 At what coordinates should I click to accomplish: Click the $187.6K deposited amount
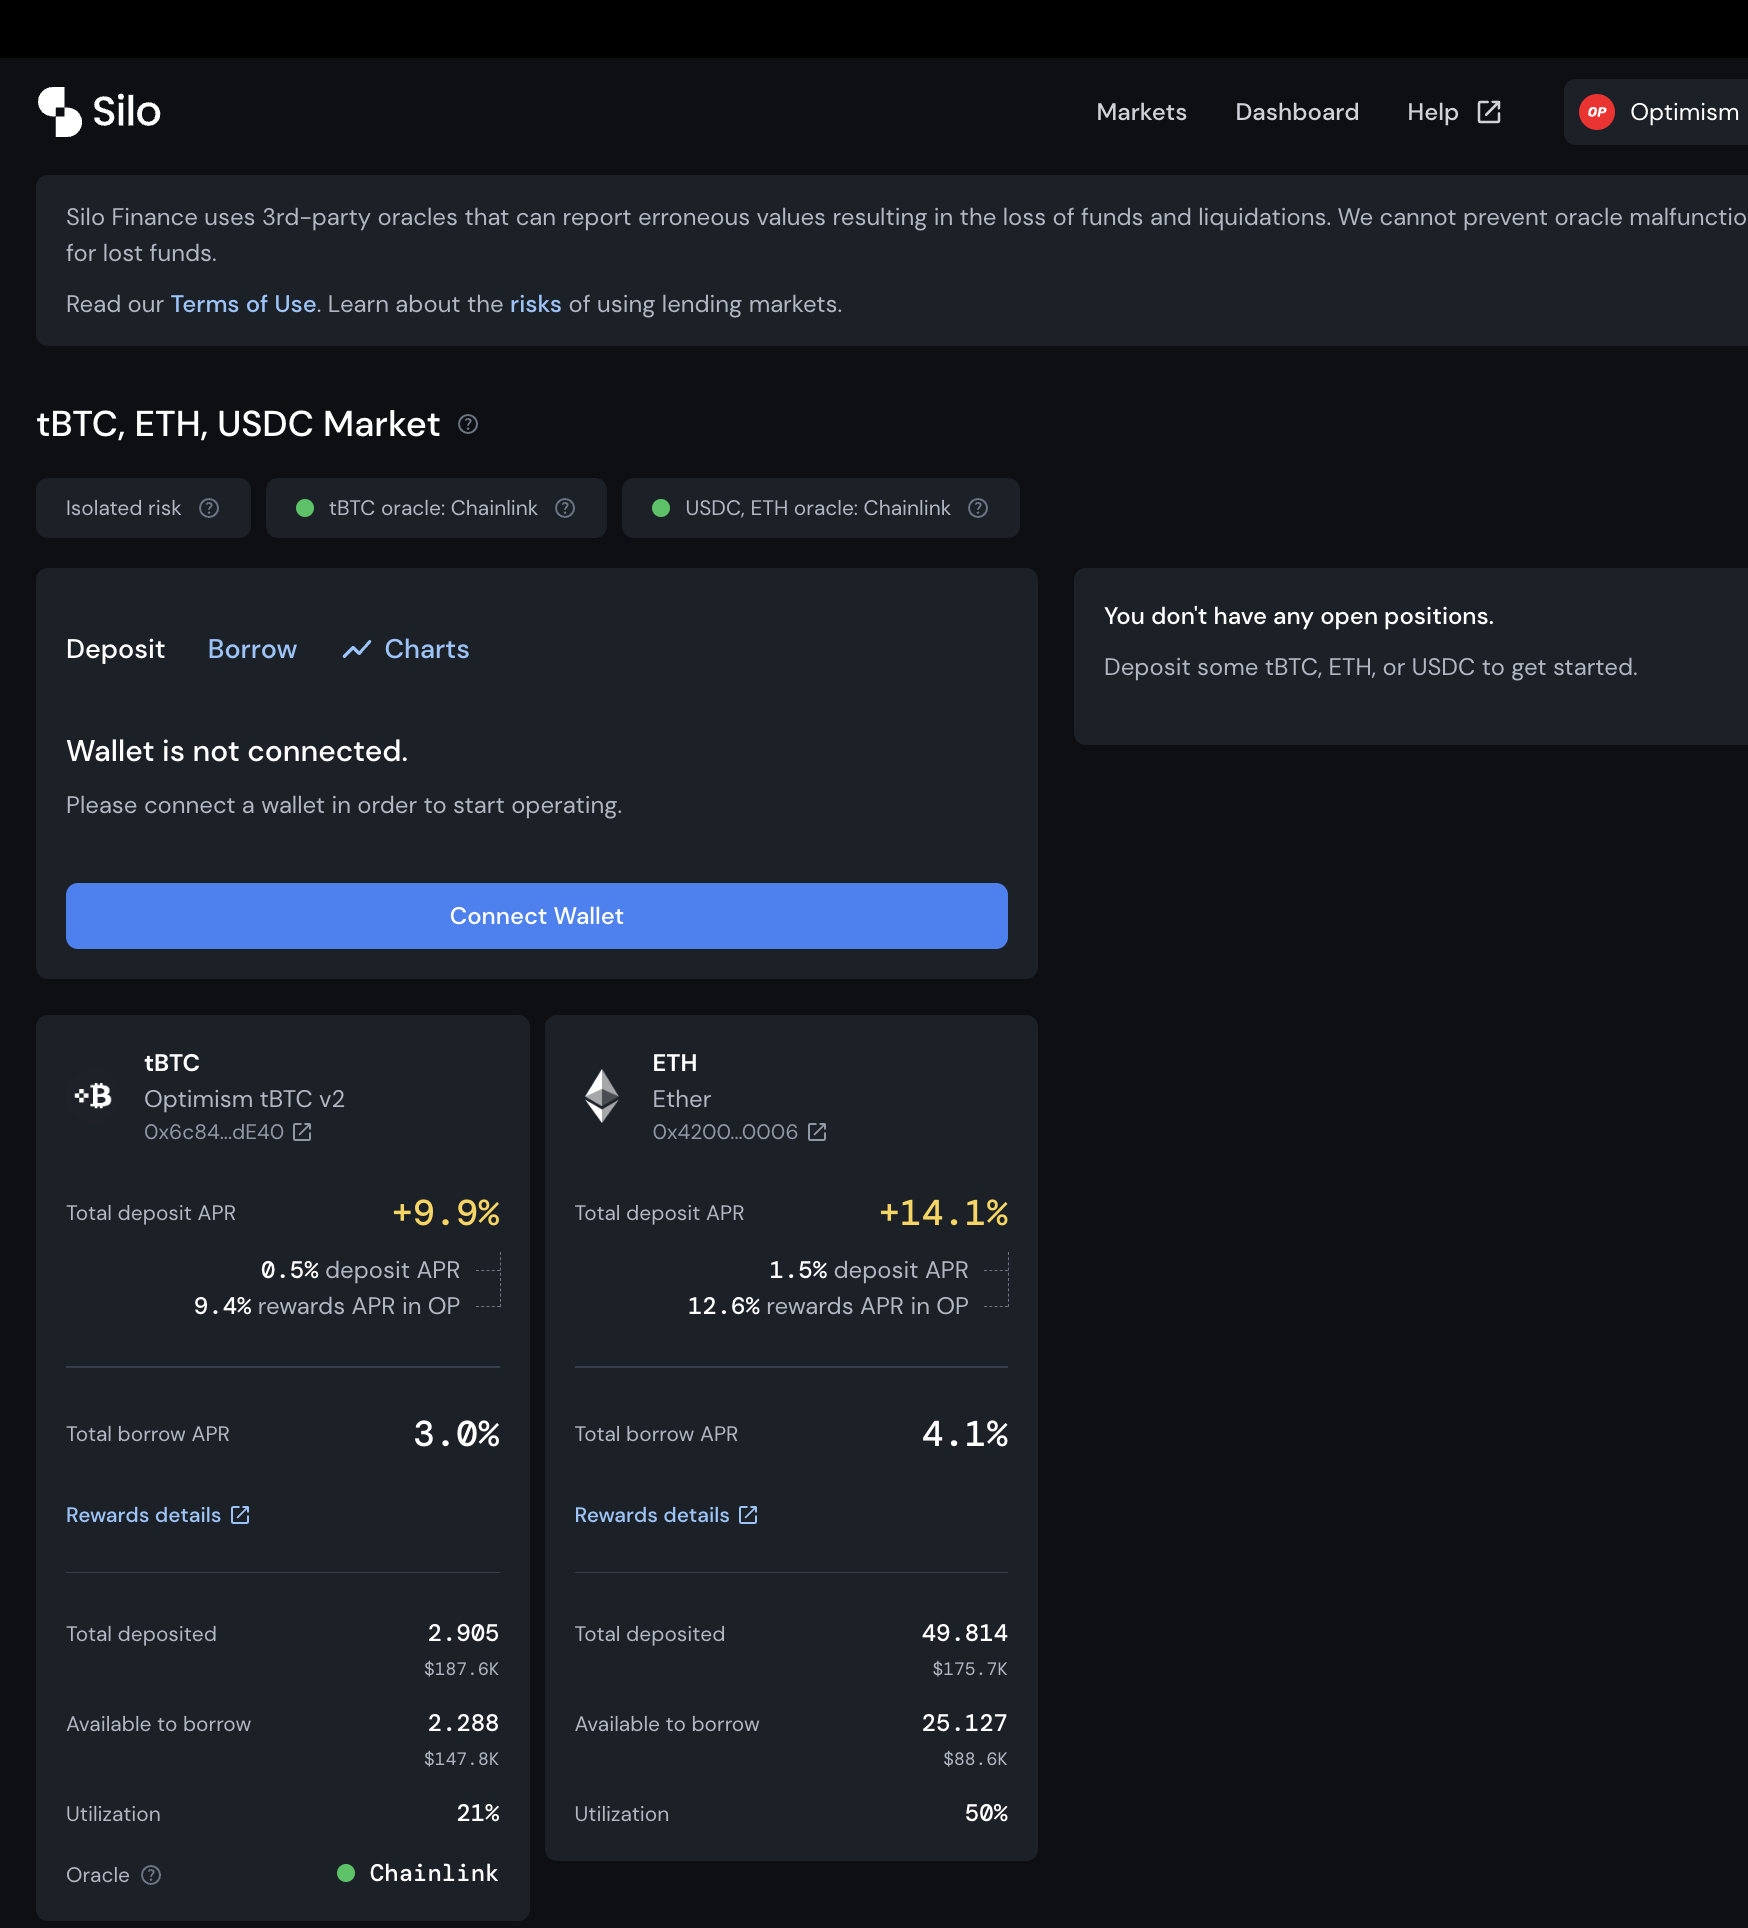pos(461,1669)
